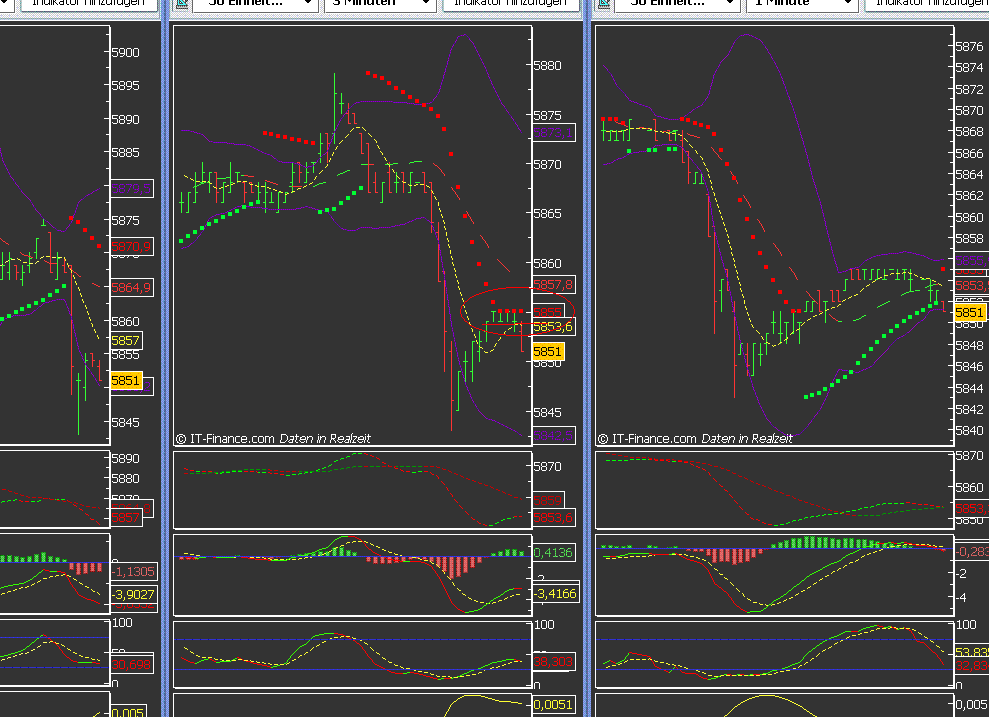The width and height of the screenshot is (989, 717).
Task: Select the 30,698 stochastic value on left
Action: (x=131, y=664)
